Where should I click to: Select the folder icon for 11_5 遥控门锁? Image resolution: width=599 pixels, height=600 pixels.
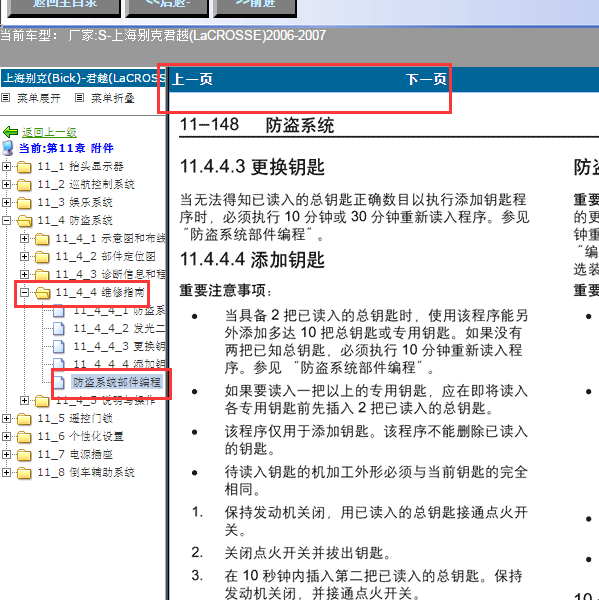point(24,419)
